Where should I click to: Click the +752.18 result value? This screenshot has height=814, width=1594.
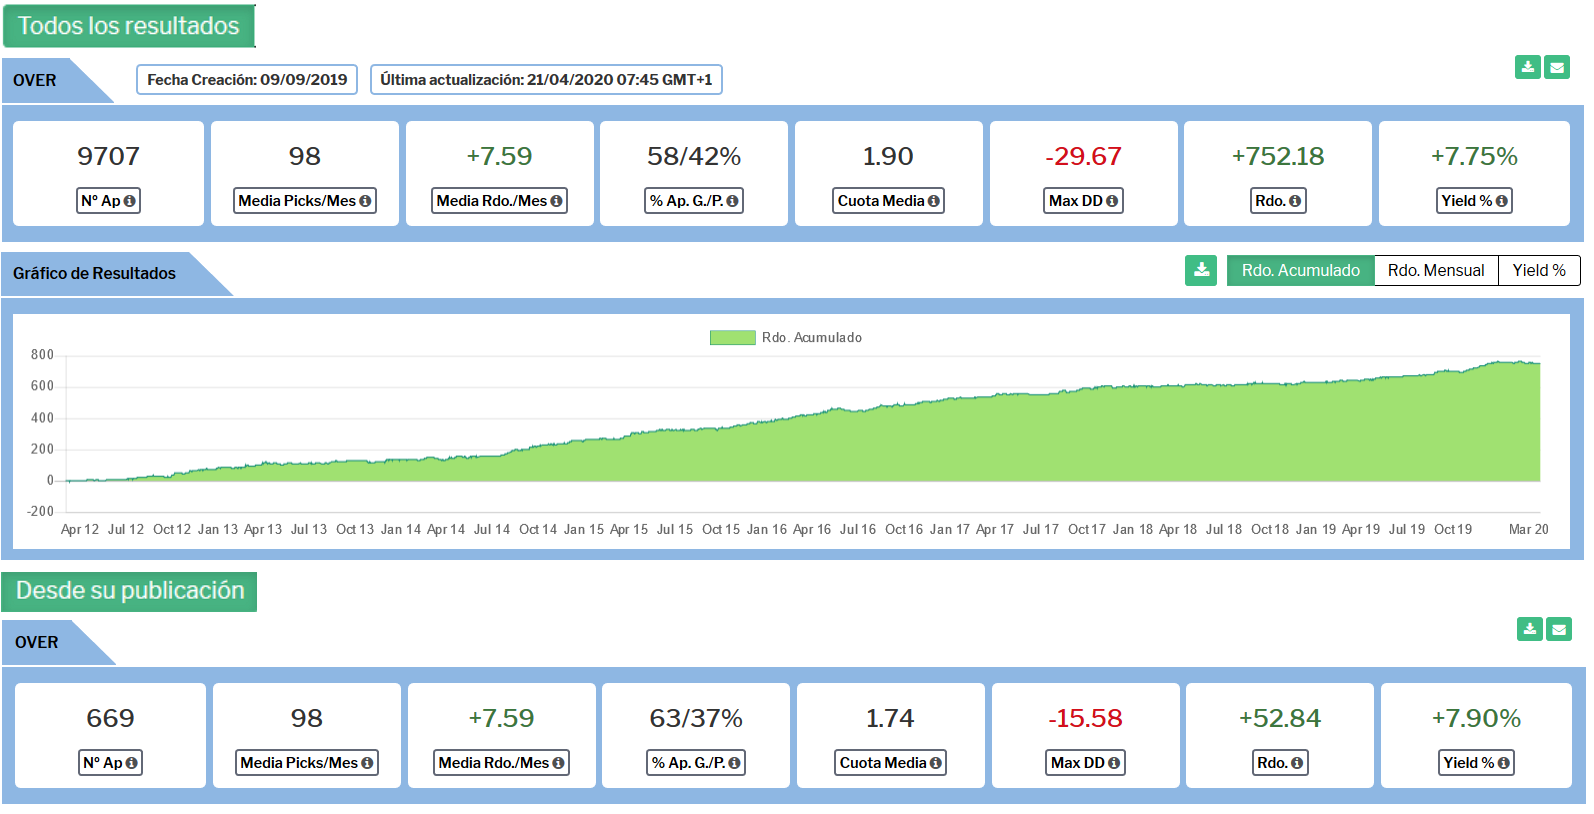pos(1278,156)
